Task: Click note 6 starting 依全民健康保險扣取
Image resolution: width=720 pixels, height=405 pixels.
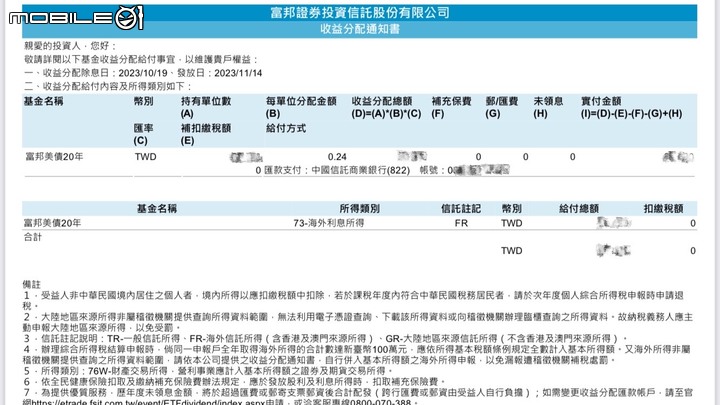Action: 234,382
